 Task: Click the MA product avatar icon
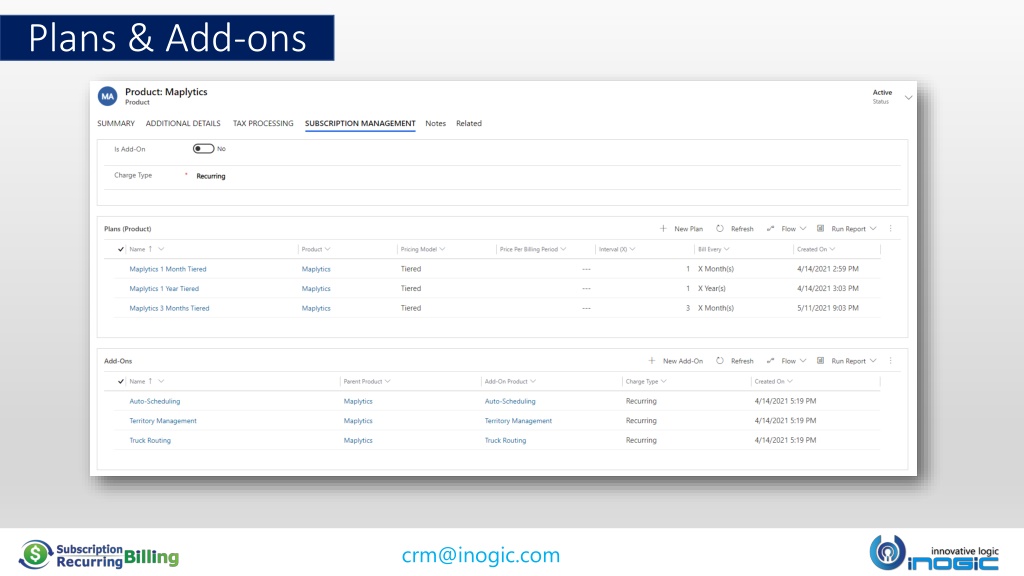point(107,96)
